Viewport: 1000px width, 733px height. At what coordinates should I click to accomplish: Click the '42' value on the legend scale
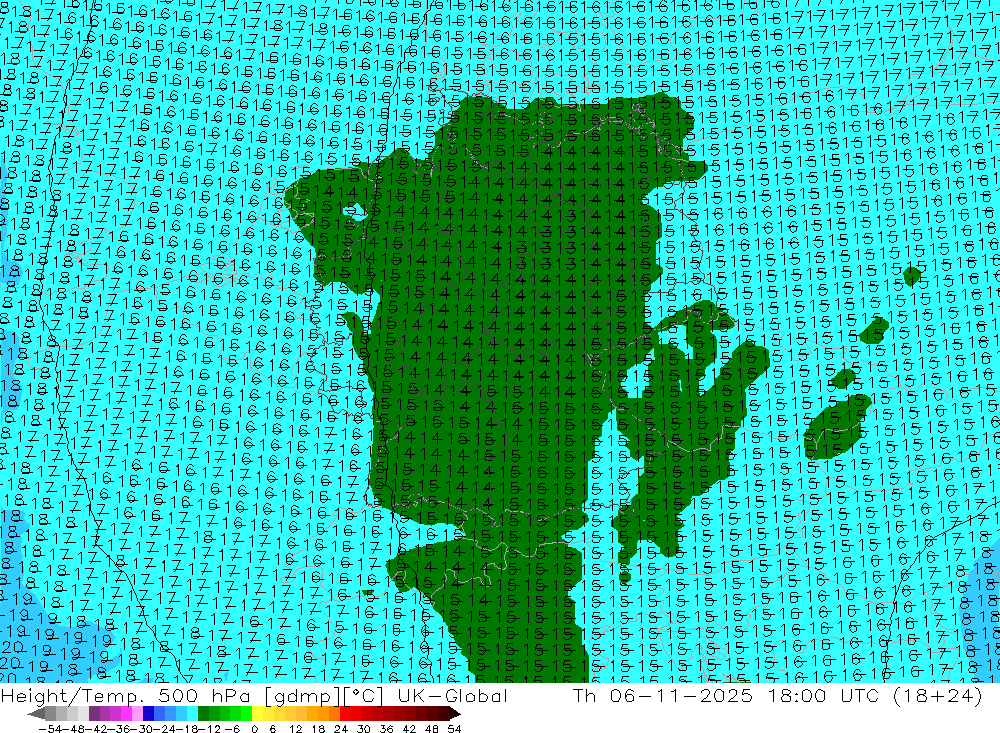pyautogui.click(x=409, y=729)
